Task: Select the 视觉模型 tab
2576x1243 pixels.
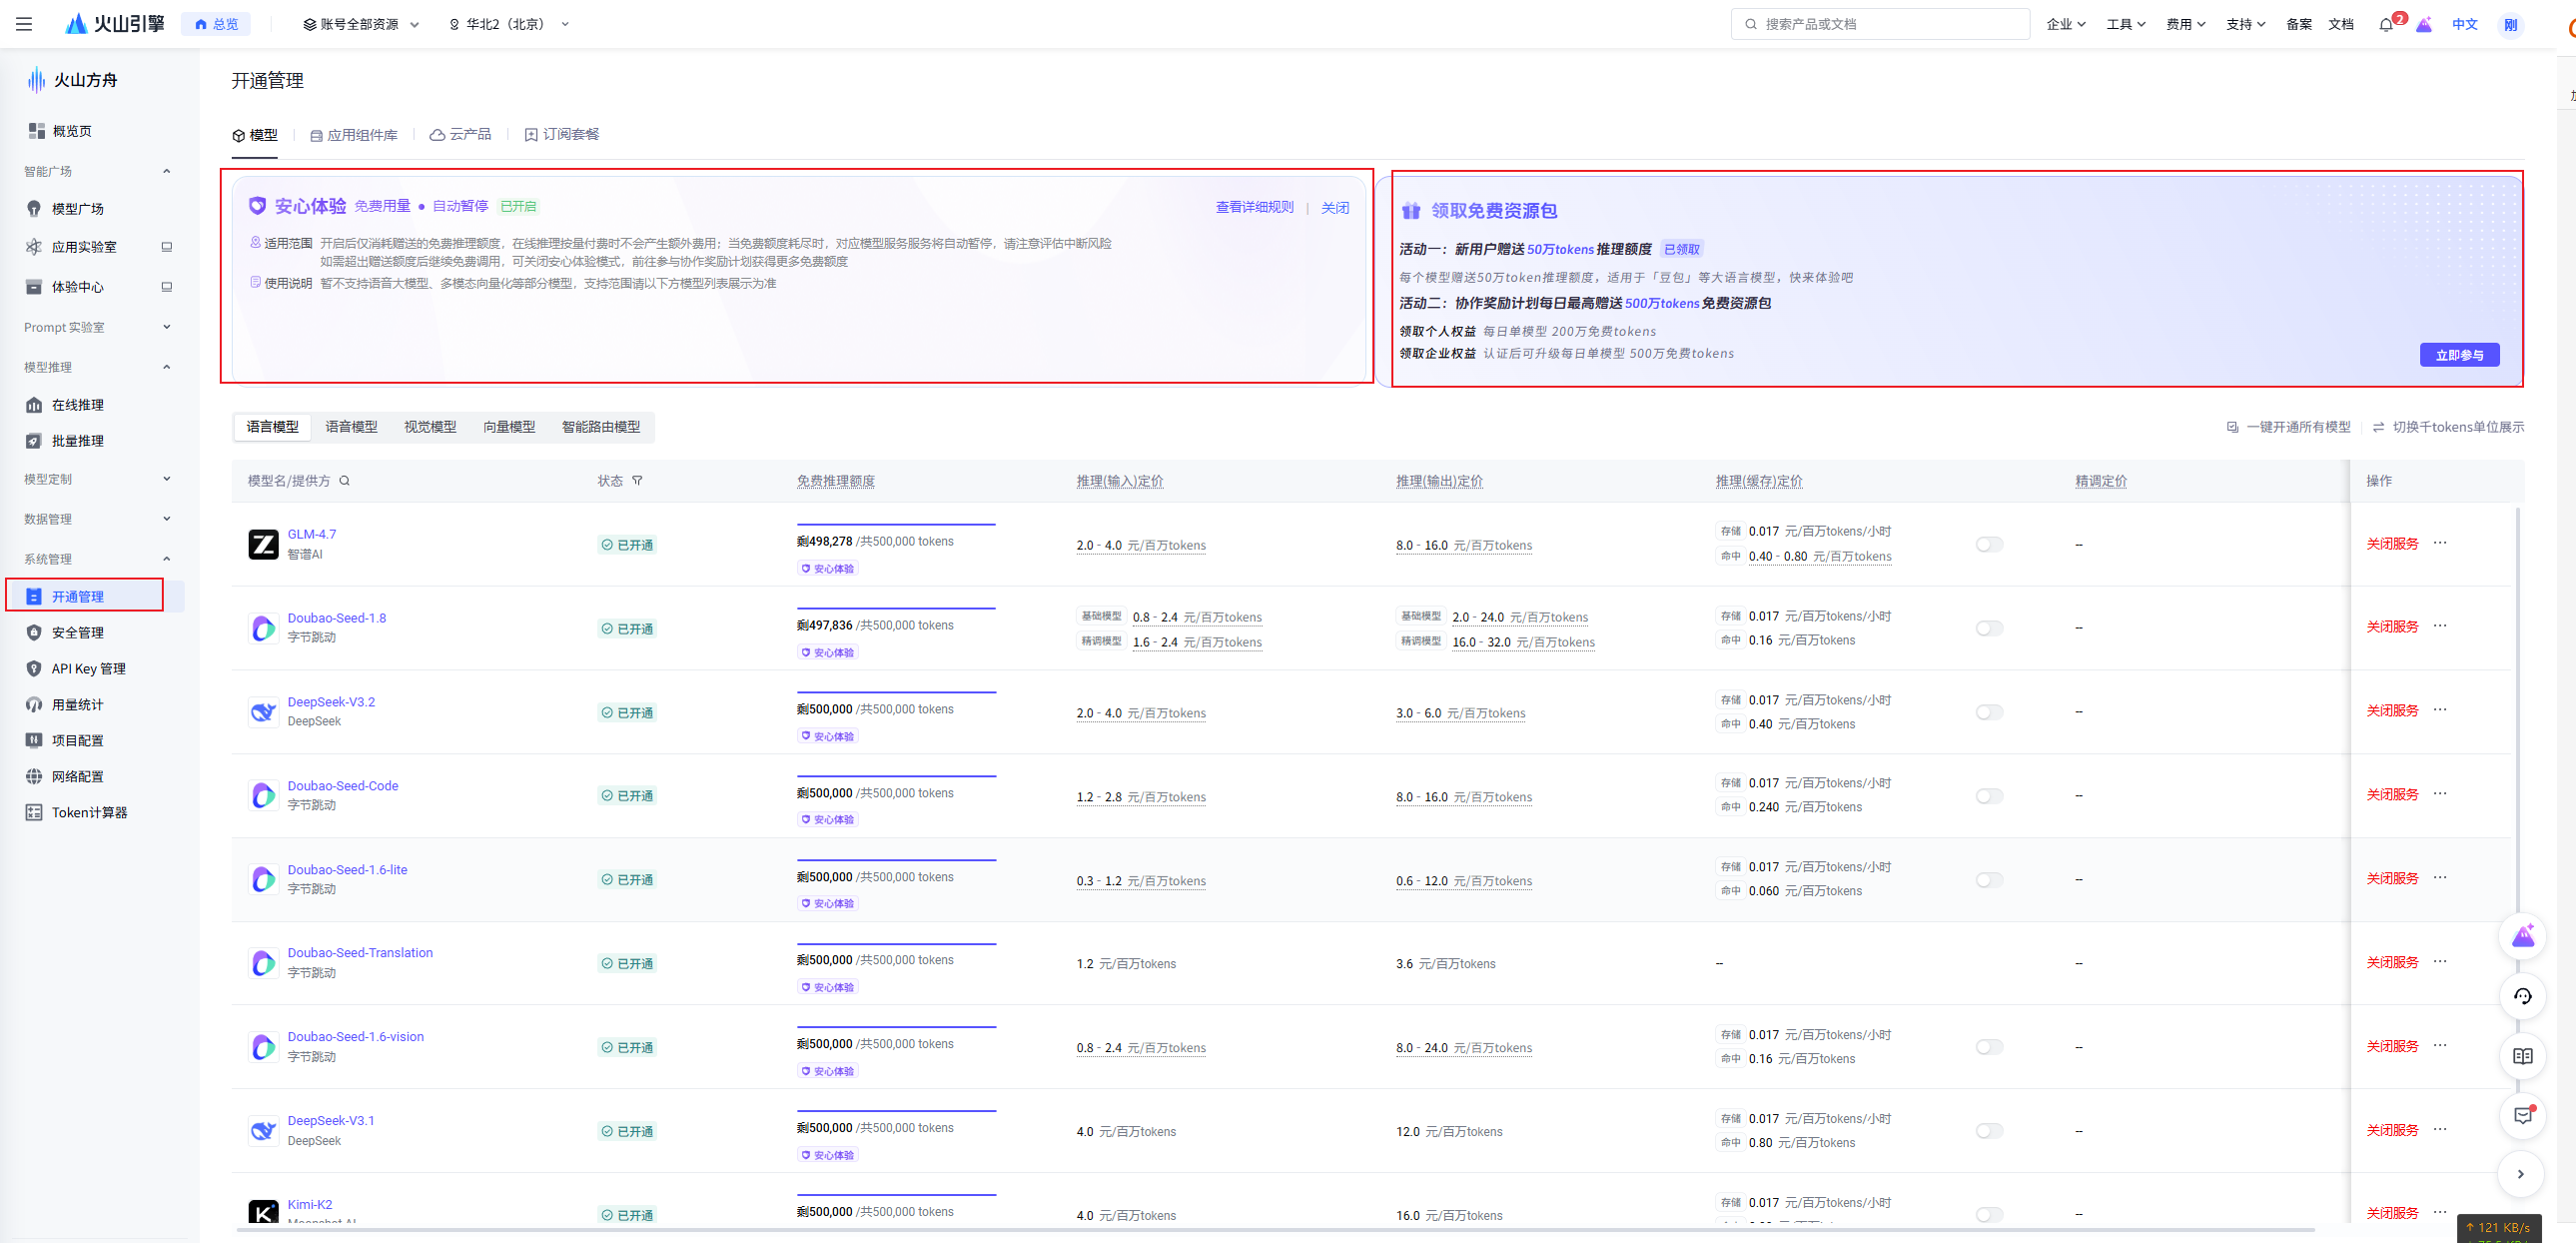Action: point(430,427)
